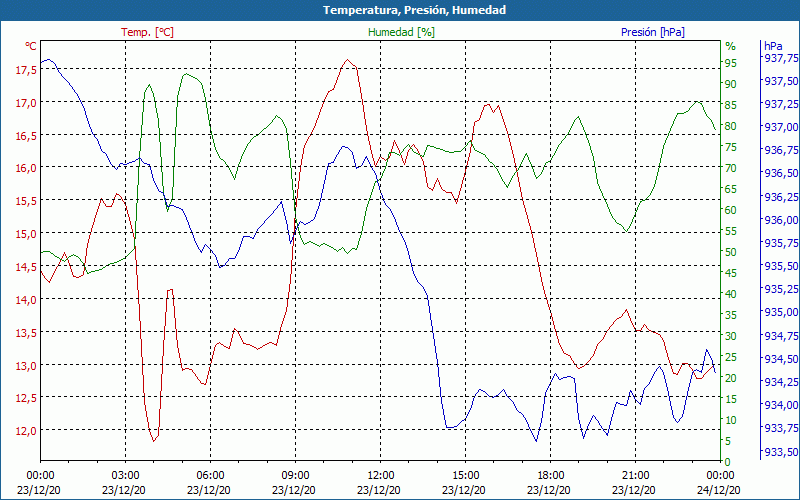This screenshot has width=800, height=500.
Task: Click the '12:00' time axis label
Action: [x=381, y=476]
